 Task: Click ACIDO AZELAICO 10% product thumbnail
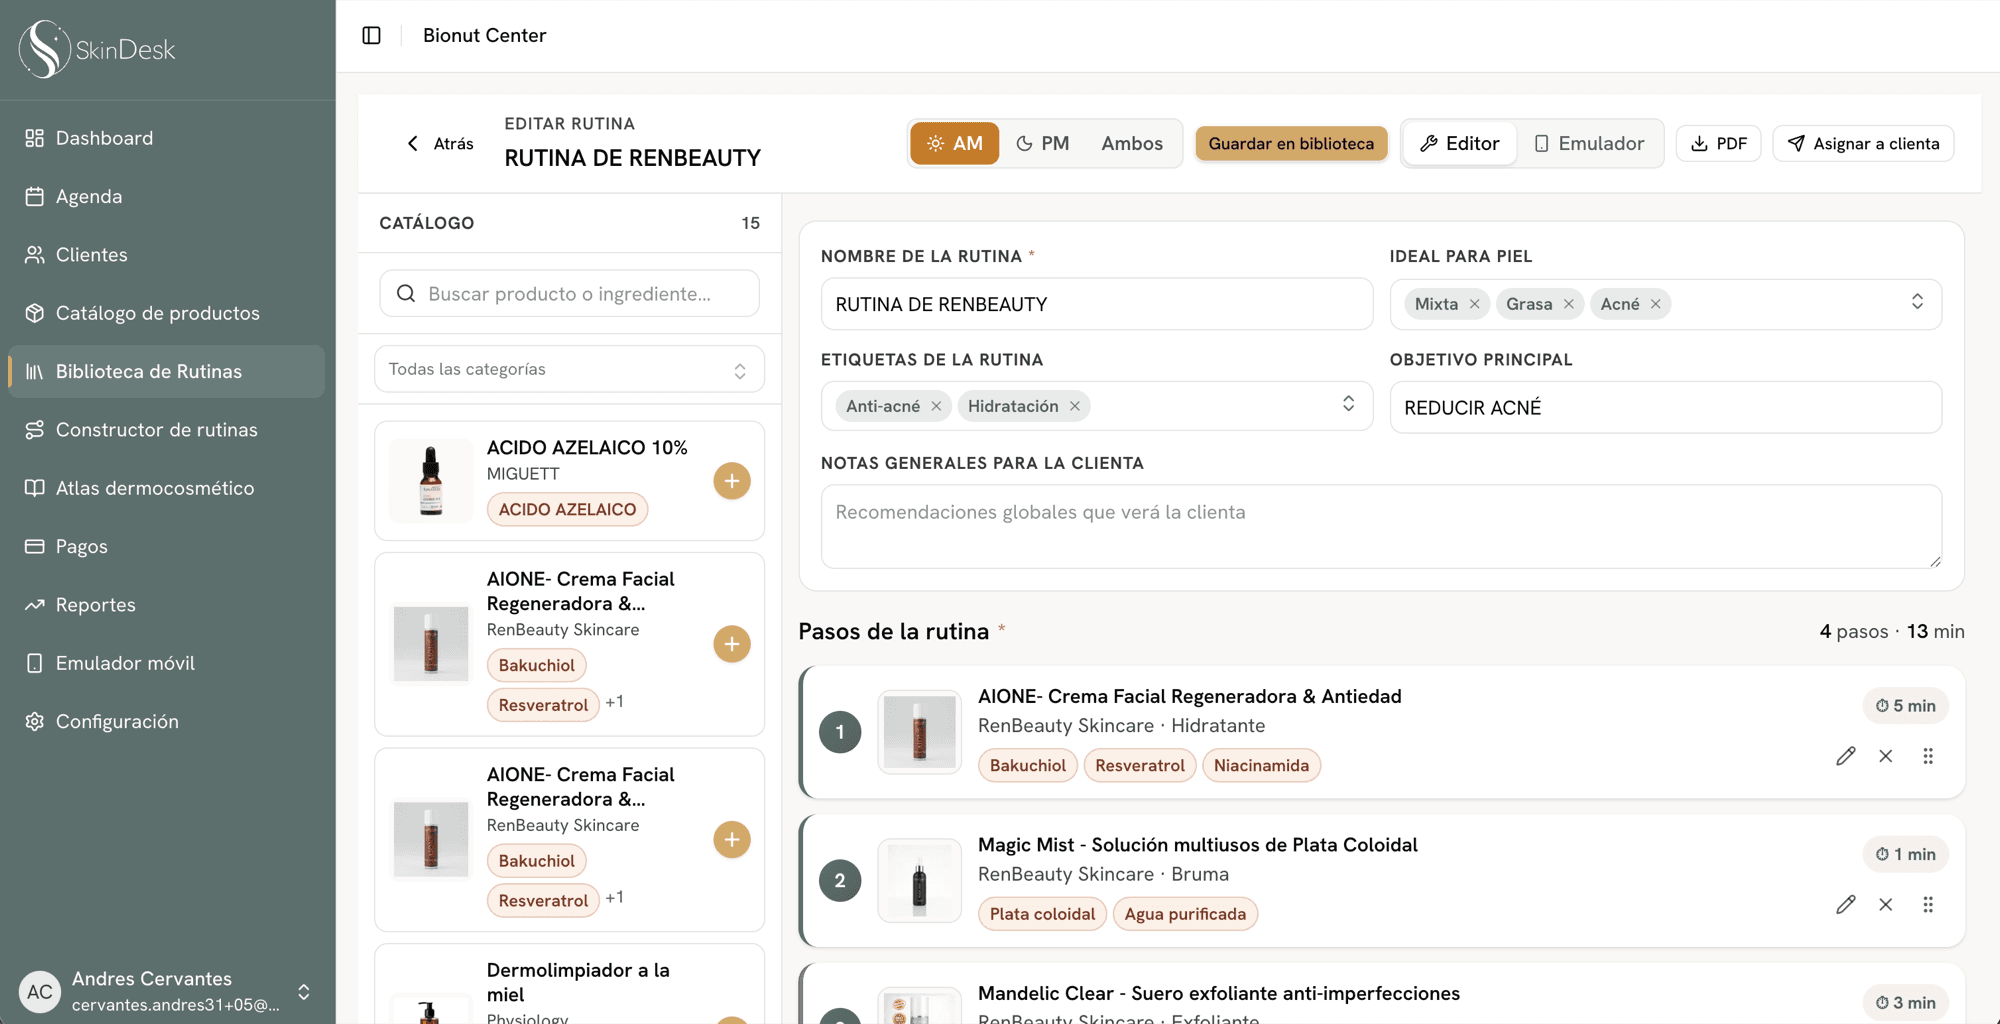pos(431,481)
